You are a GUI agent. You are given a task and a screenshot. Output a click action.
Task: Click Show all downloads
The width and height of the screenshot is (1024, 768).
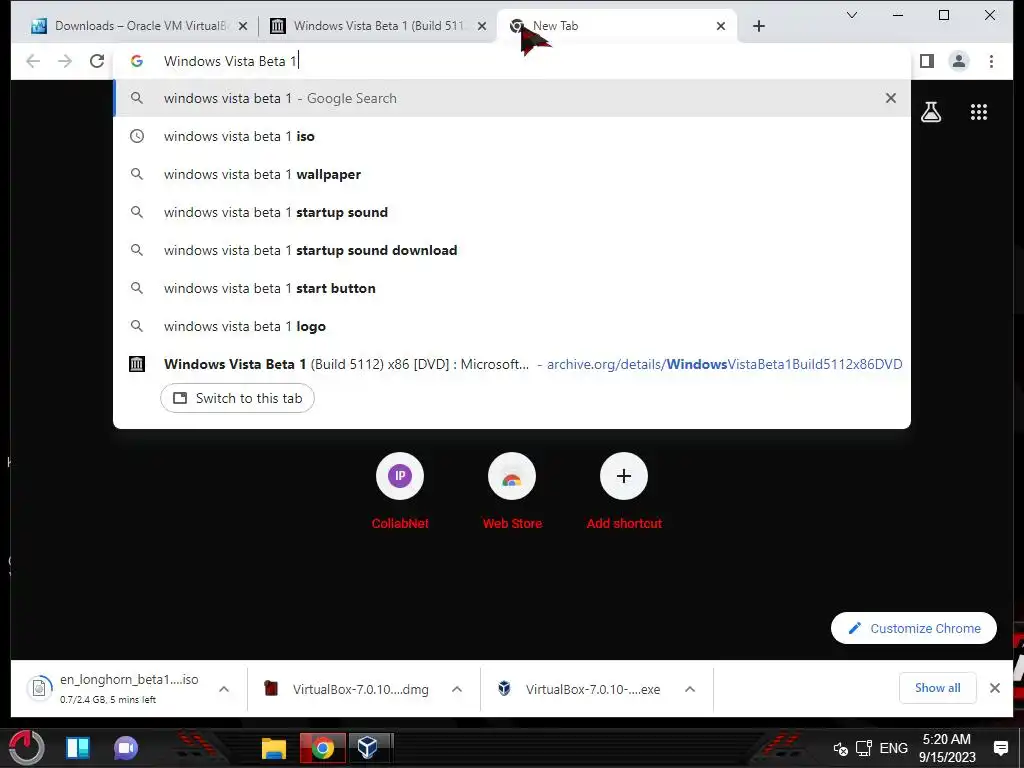[937, 688]
